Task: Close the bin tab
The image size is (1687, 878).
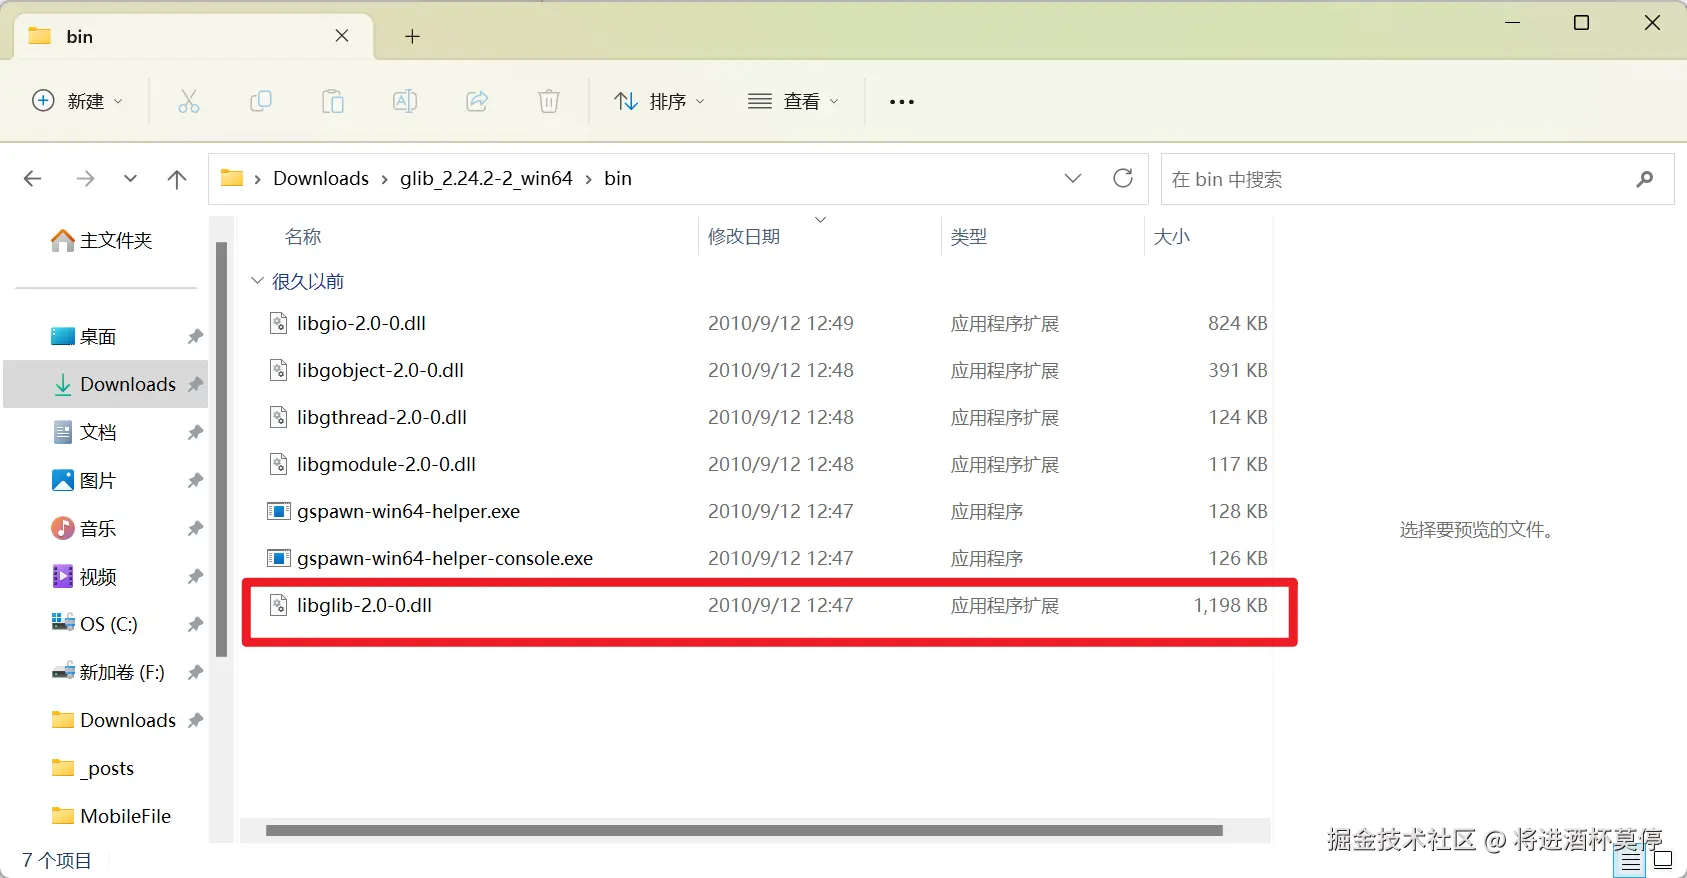Action: (x=342, y=36)
